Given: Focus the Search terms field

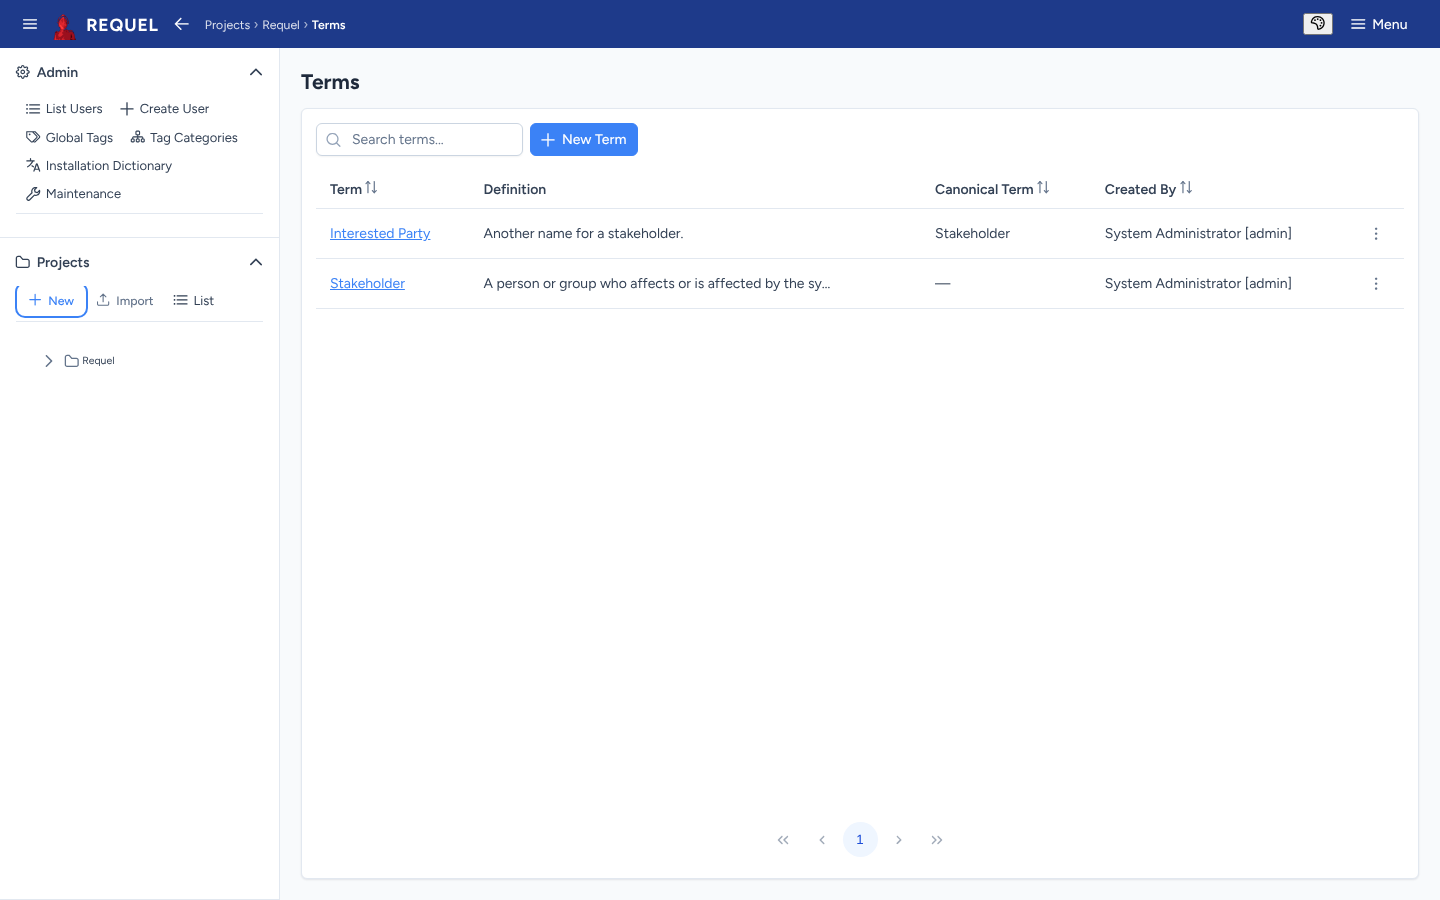Looking at the screenshot, I should 420,140.
